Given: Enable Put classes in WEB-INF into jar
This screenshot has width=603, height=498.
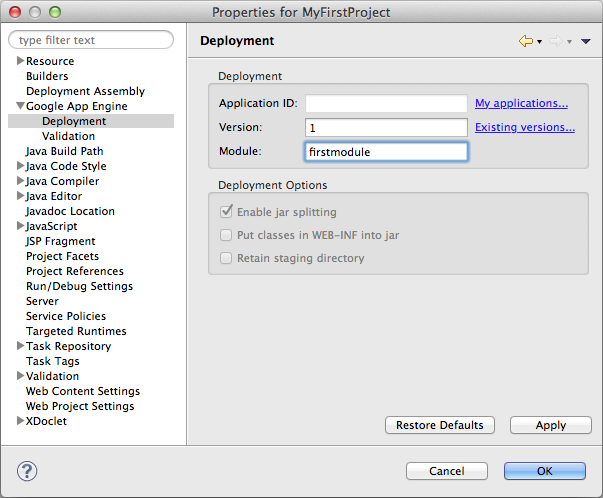Looking at the screenshot, I should [x=226, y=235].
